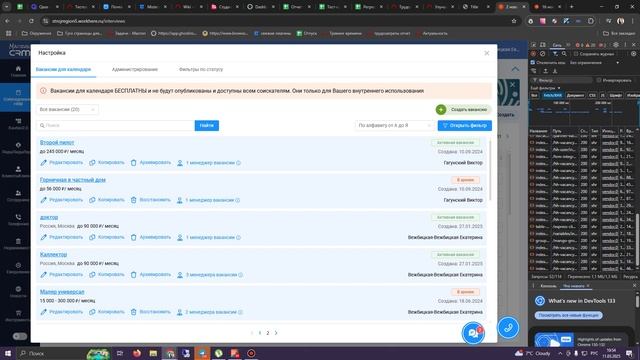Switch to 'Фильтры по статусу' tab

(201, 69)
